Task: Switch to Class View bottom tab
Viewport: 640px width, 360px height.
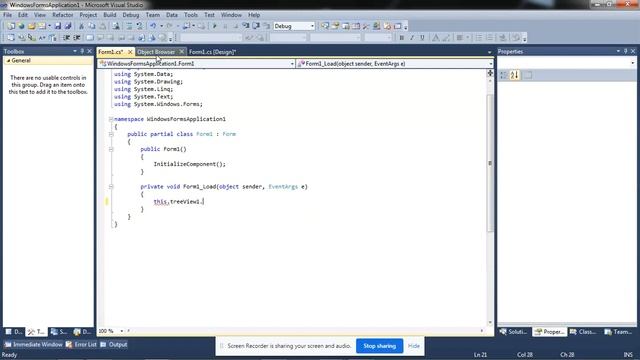Action: click(583, 332)
